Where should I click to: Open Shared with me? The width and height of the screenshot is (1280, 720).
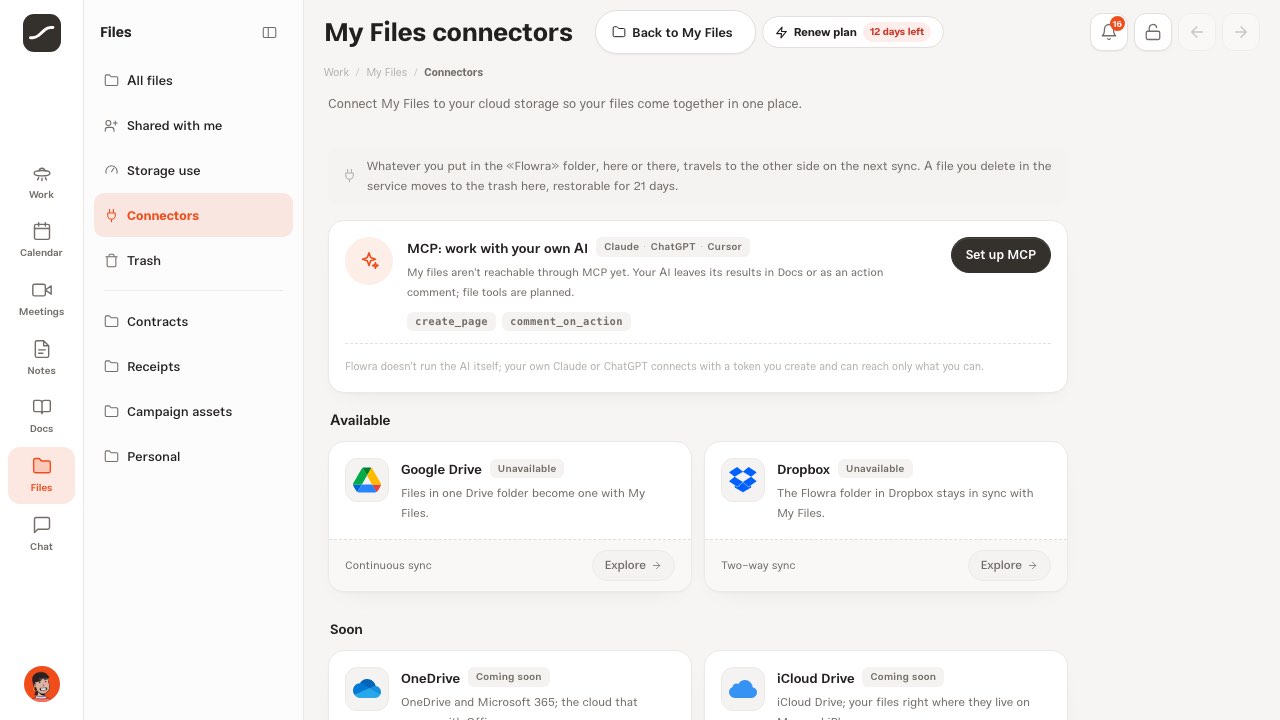coord(193,125)
